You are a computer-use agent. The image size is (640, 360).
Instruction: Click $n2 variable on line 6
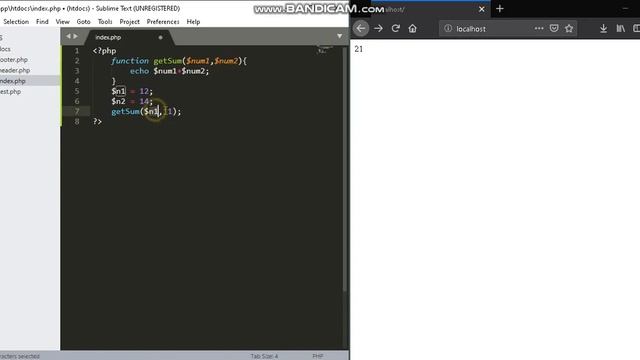click(x=118, y=101)
